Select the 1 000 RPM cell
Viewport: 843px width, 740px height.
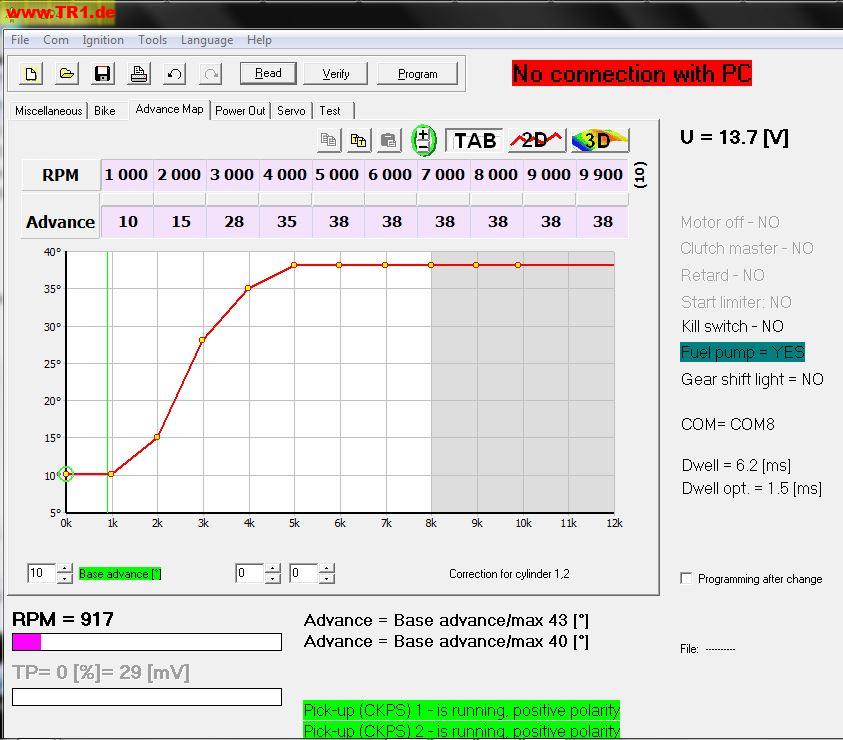(126, 175)
